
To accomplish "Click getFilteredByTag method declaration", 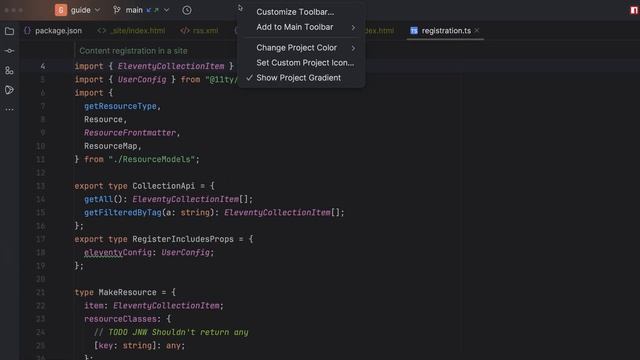I will tap(123, 213).
